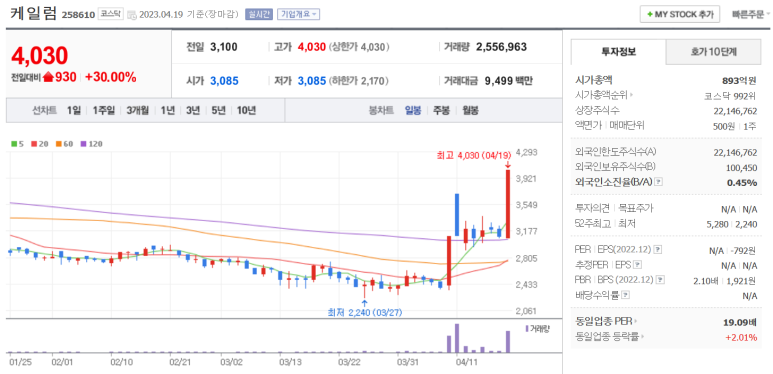Select the 1주일 line chart period
Image resolution: width=773 pixels, height=374 pixels.
pos(104,110)
